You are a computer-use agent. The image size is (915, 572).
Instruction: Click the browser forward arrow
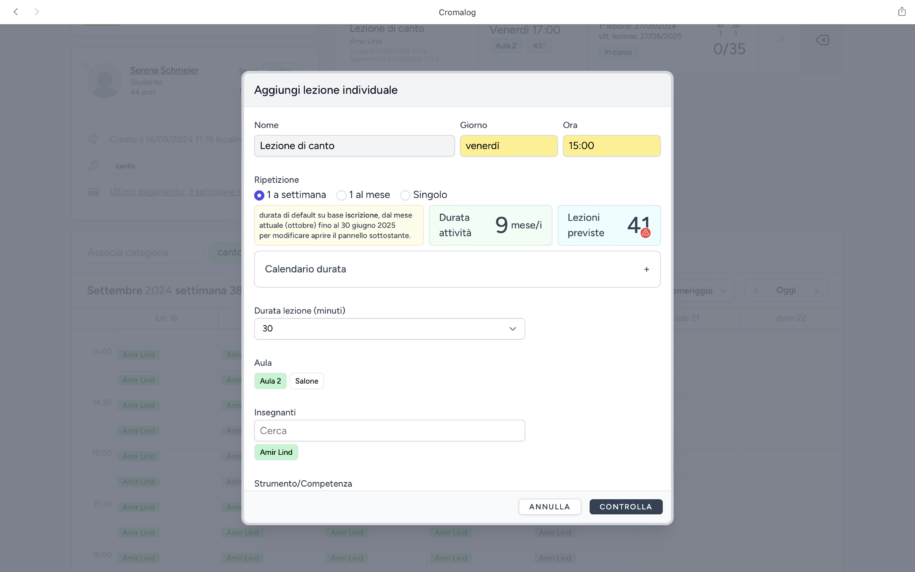point(37,12)
